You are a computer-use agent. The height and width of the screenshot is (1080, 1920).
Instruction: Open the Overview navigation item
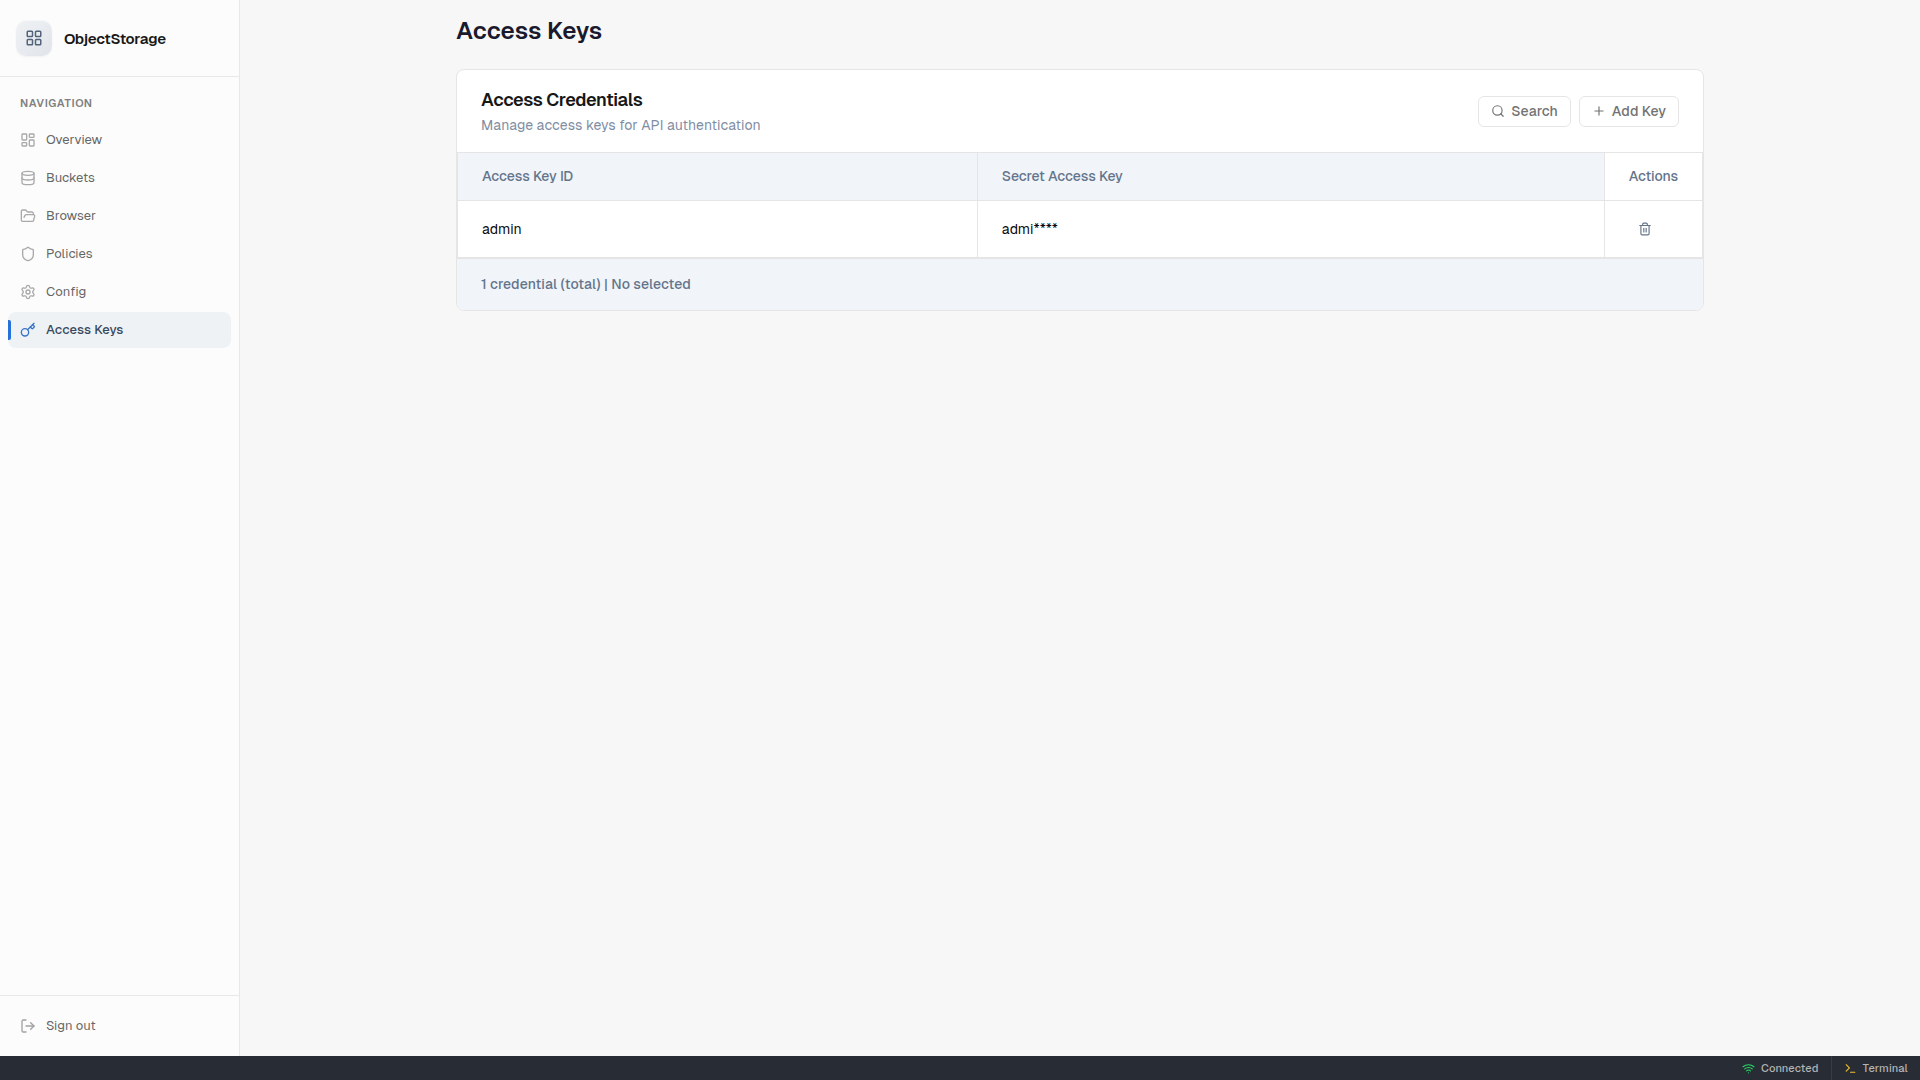(74, 140)
